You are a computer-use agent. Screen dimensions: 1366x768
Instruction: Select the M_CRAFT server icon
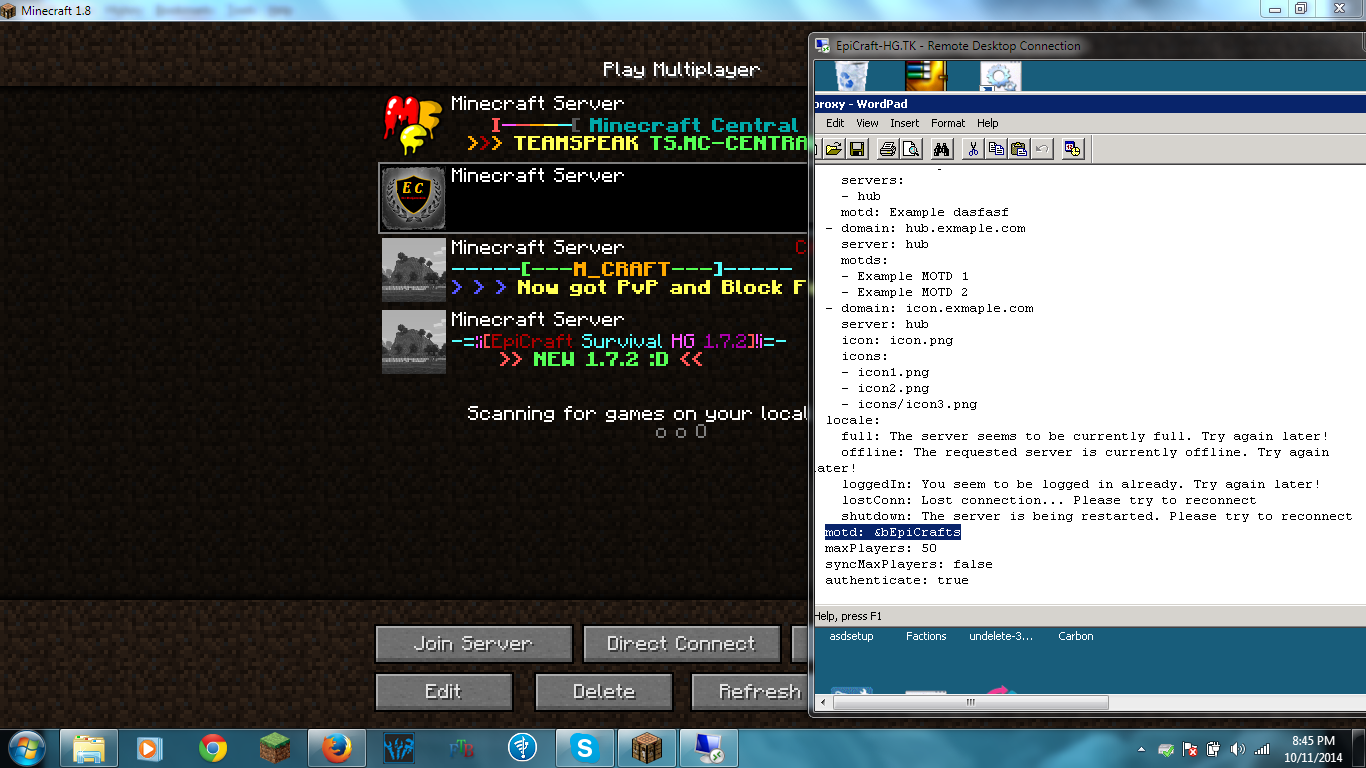[413, 269]
